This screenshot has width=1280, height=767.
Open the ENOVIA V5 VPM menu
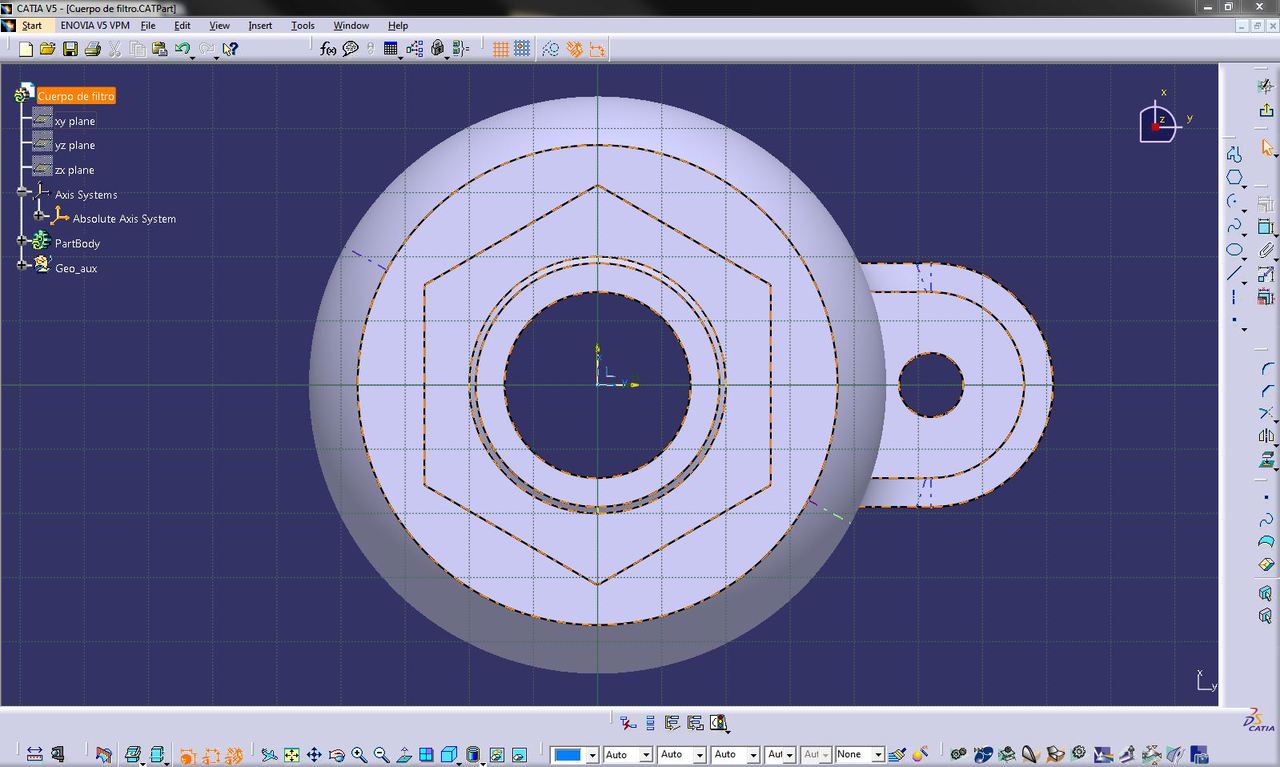(95, 25)
